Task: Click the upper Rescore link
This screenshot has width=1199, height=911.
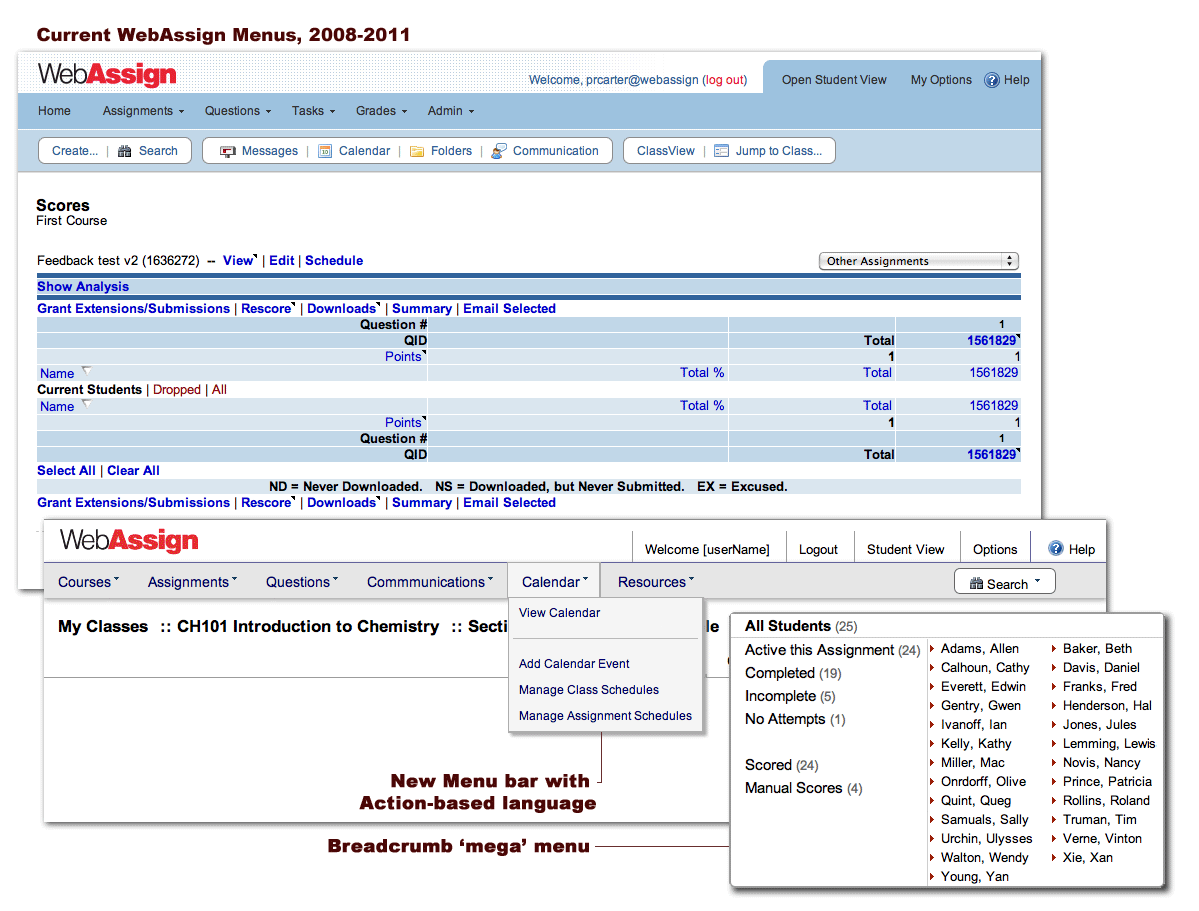Action: (267, 309)
